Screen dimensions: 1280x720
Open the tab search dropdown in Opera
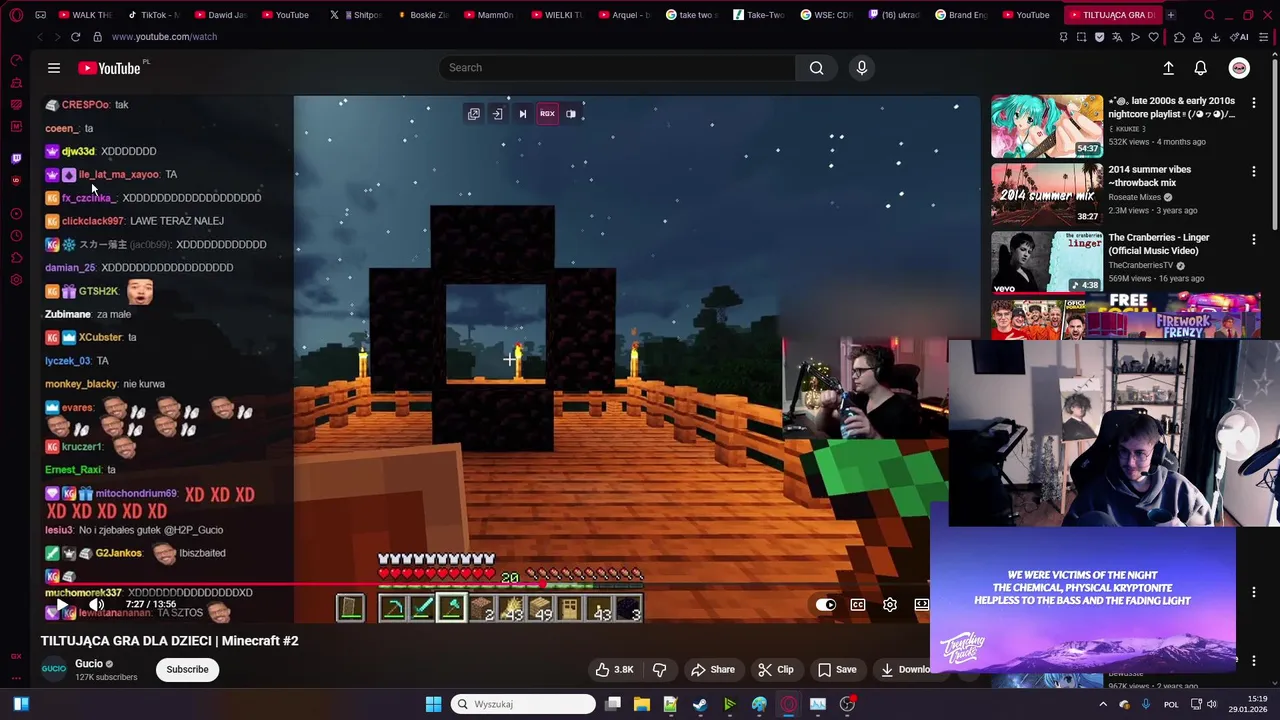point(1209,15)
